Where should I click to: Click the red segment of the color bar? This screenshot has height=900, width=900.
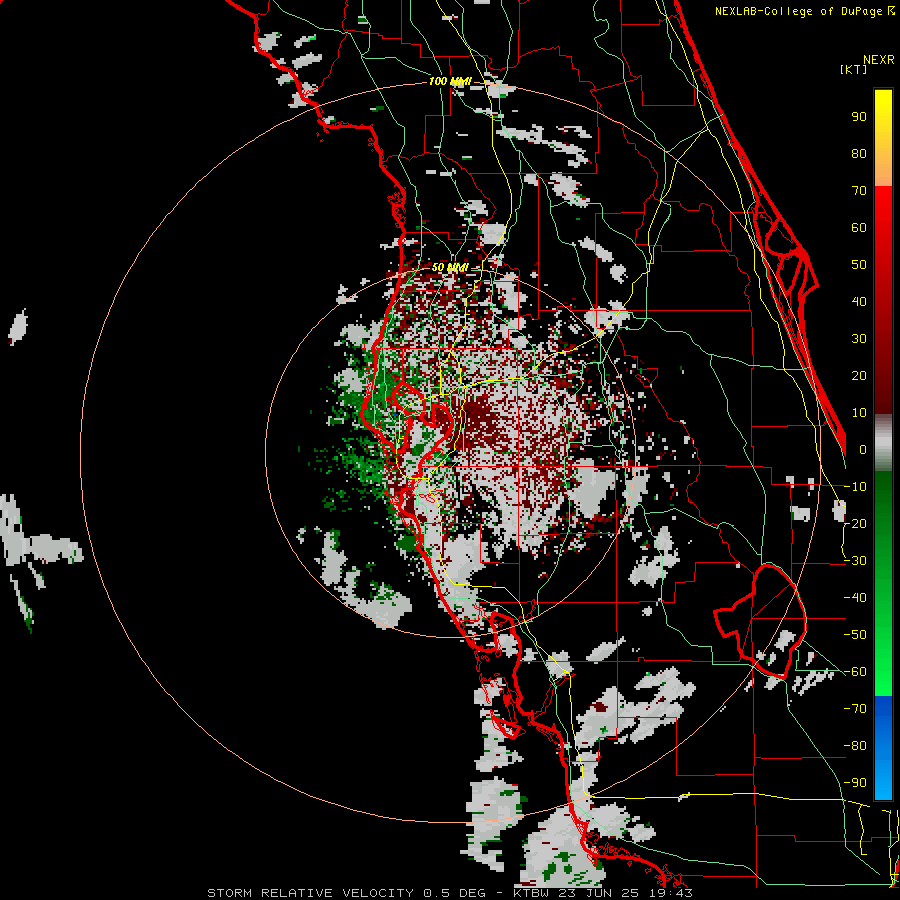883,299
